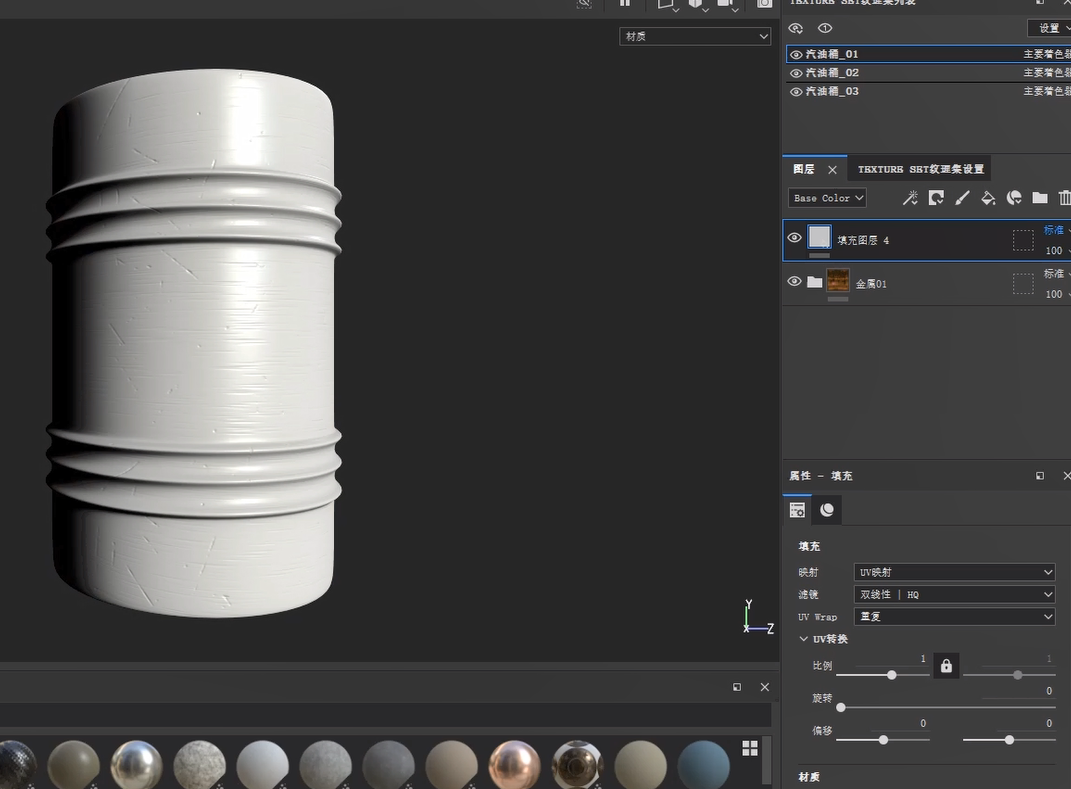Switch to grid view in the materials shelf
1071x789 pixels.
point(750,748)
